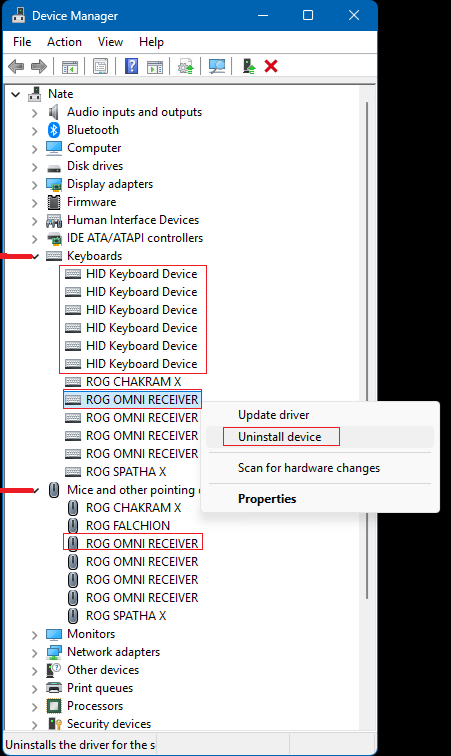
Task: Click the Update device driver toolbar icon
Action: point(186,66)
